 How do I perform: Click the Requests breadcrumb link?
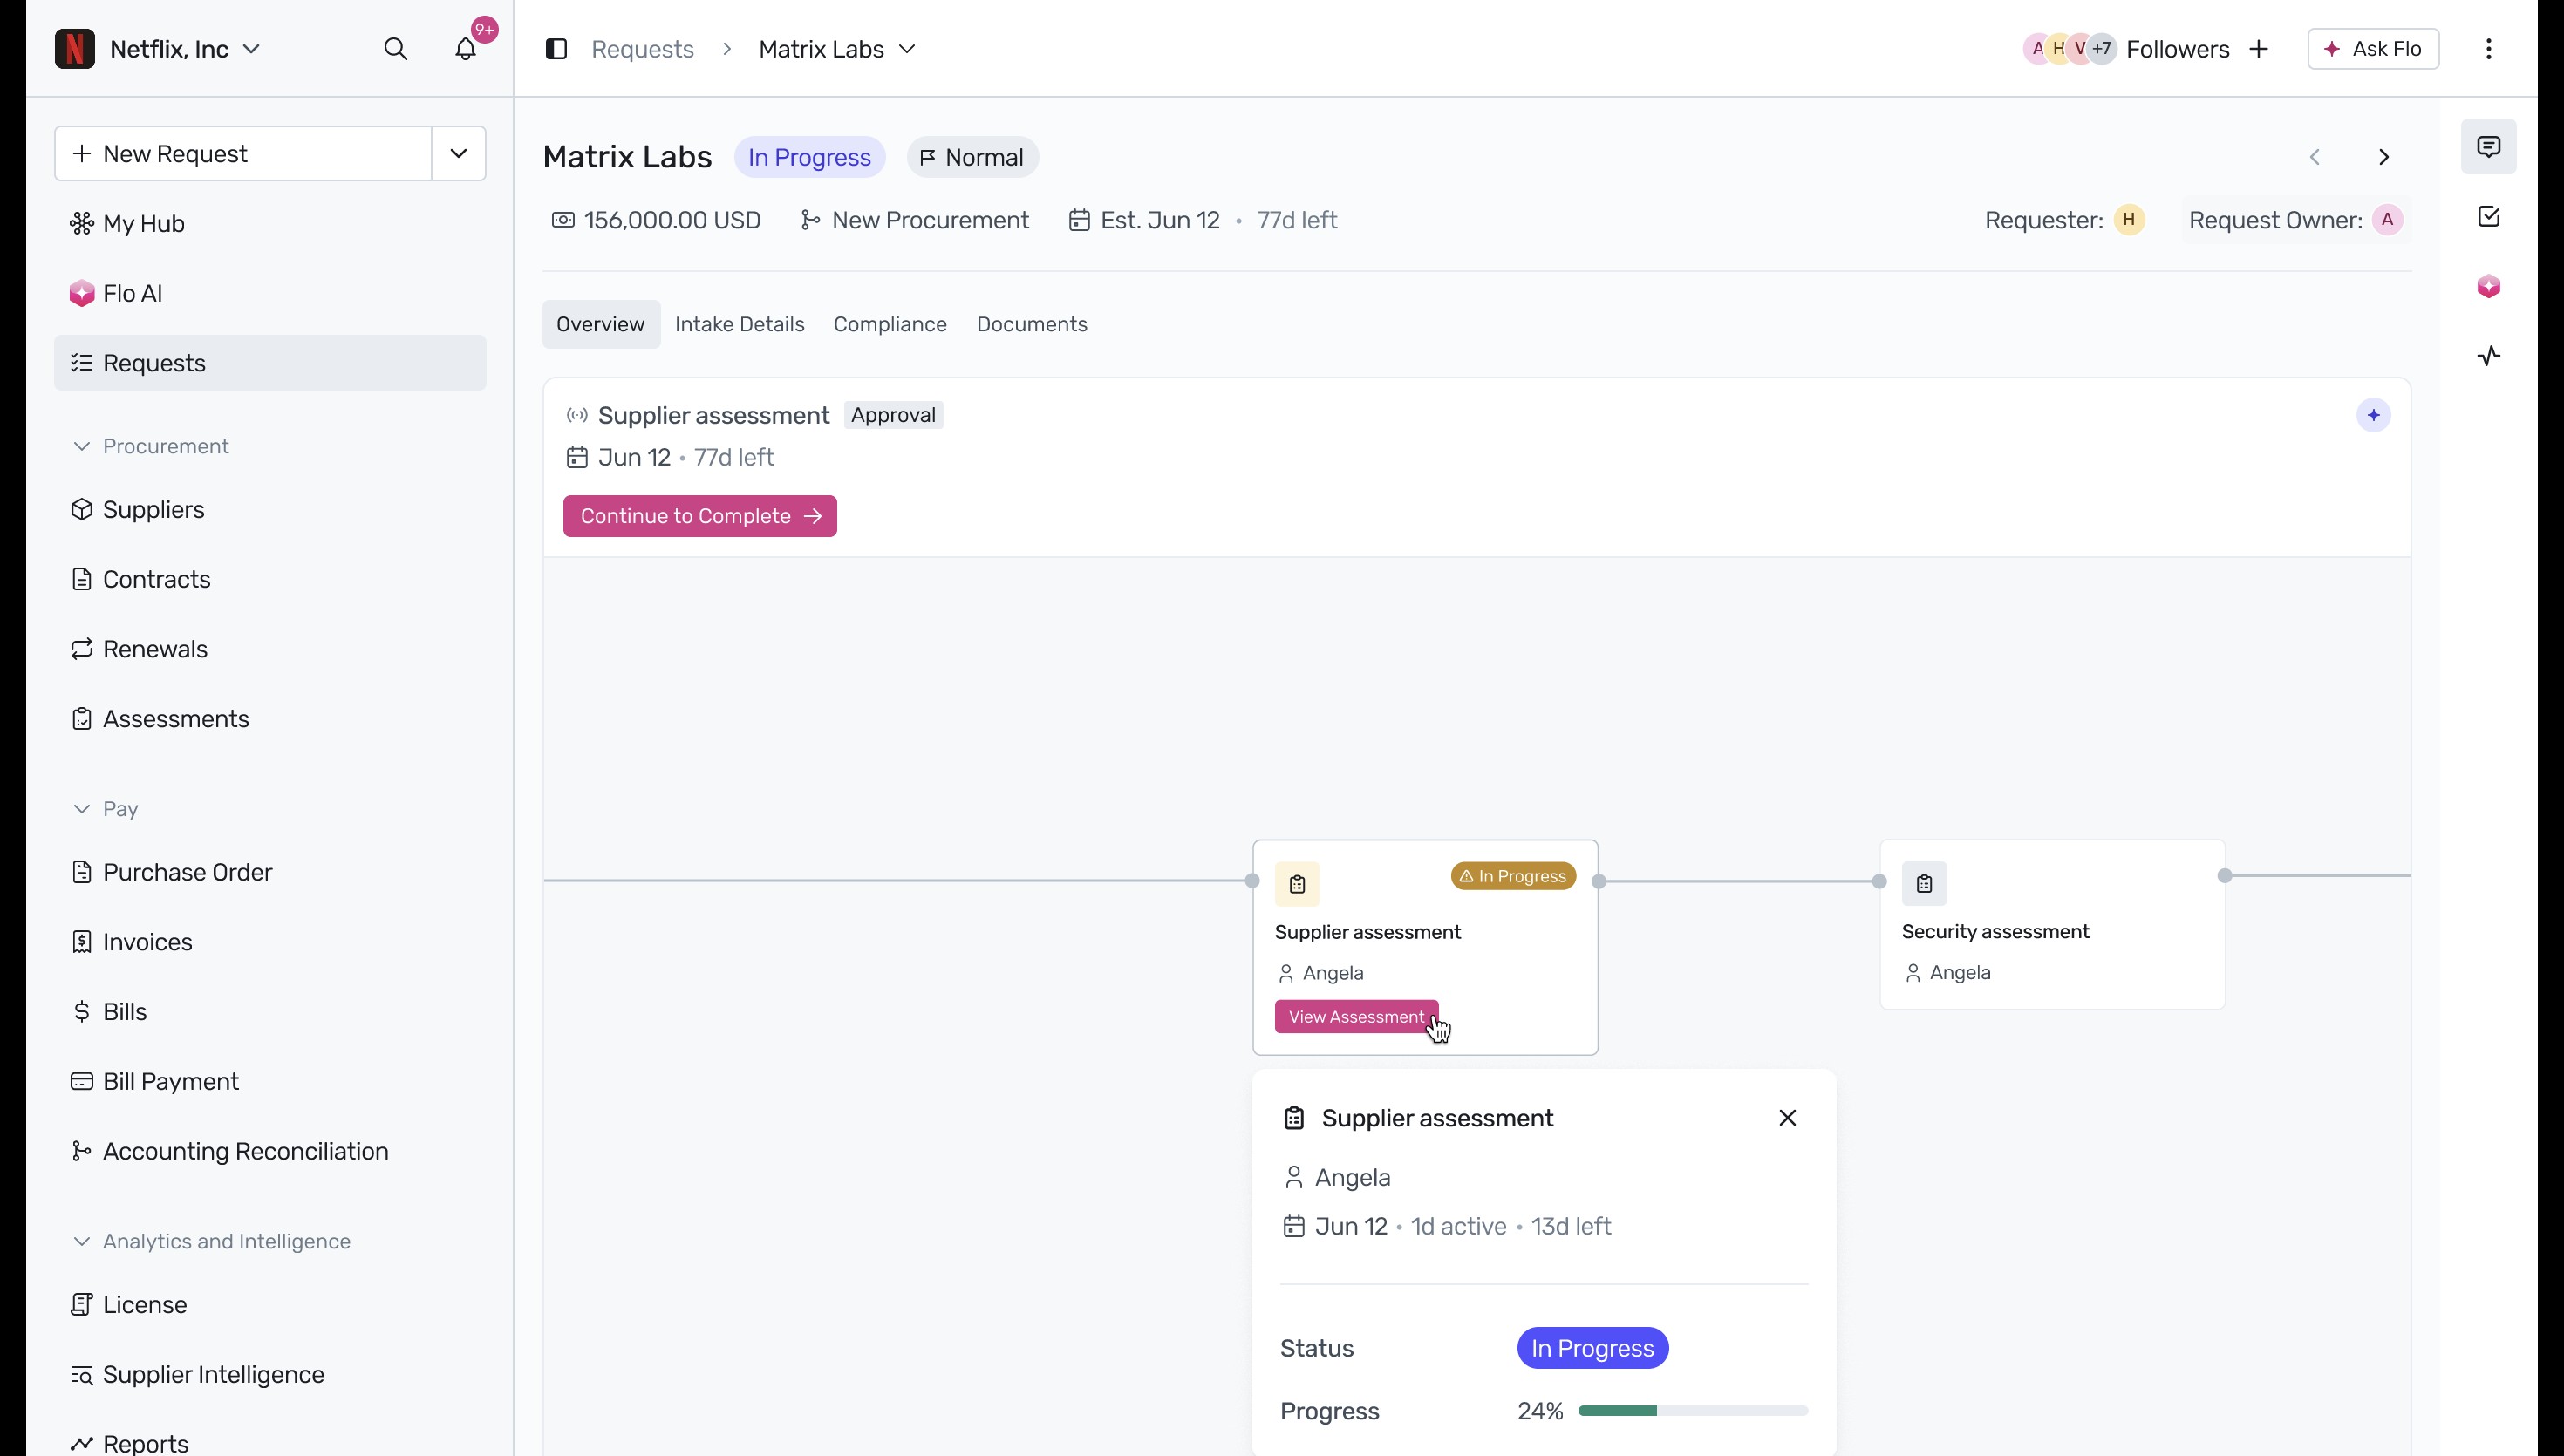pyautogui.click(x=643, y=49)
